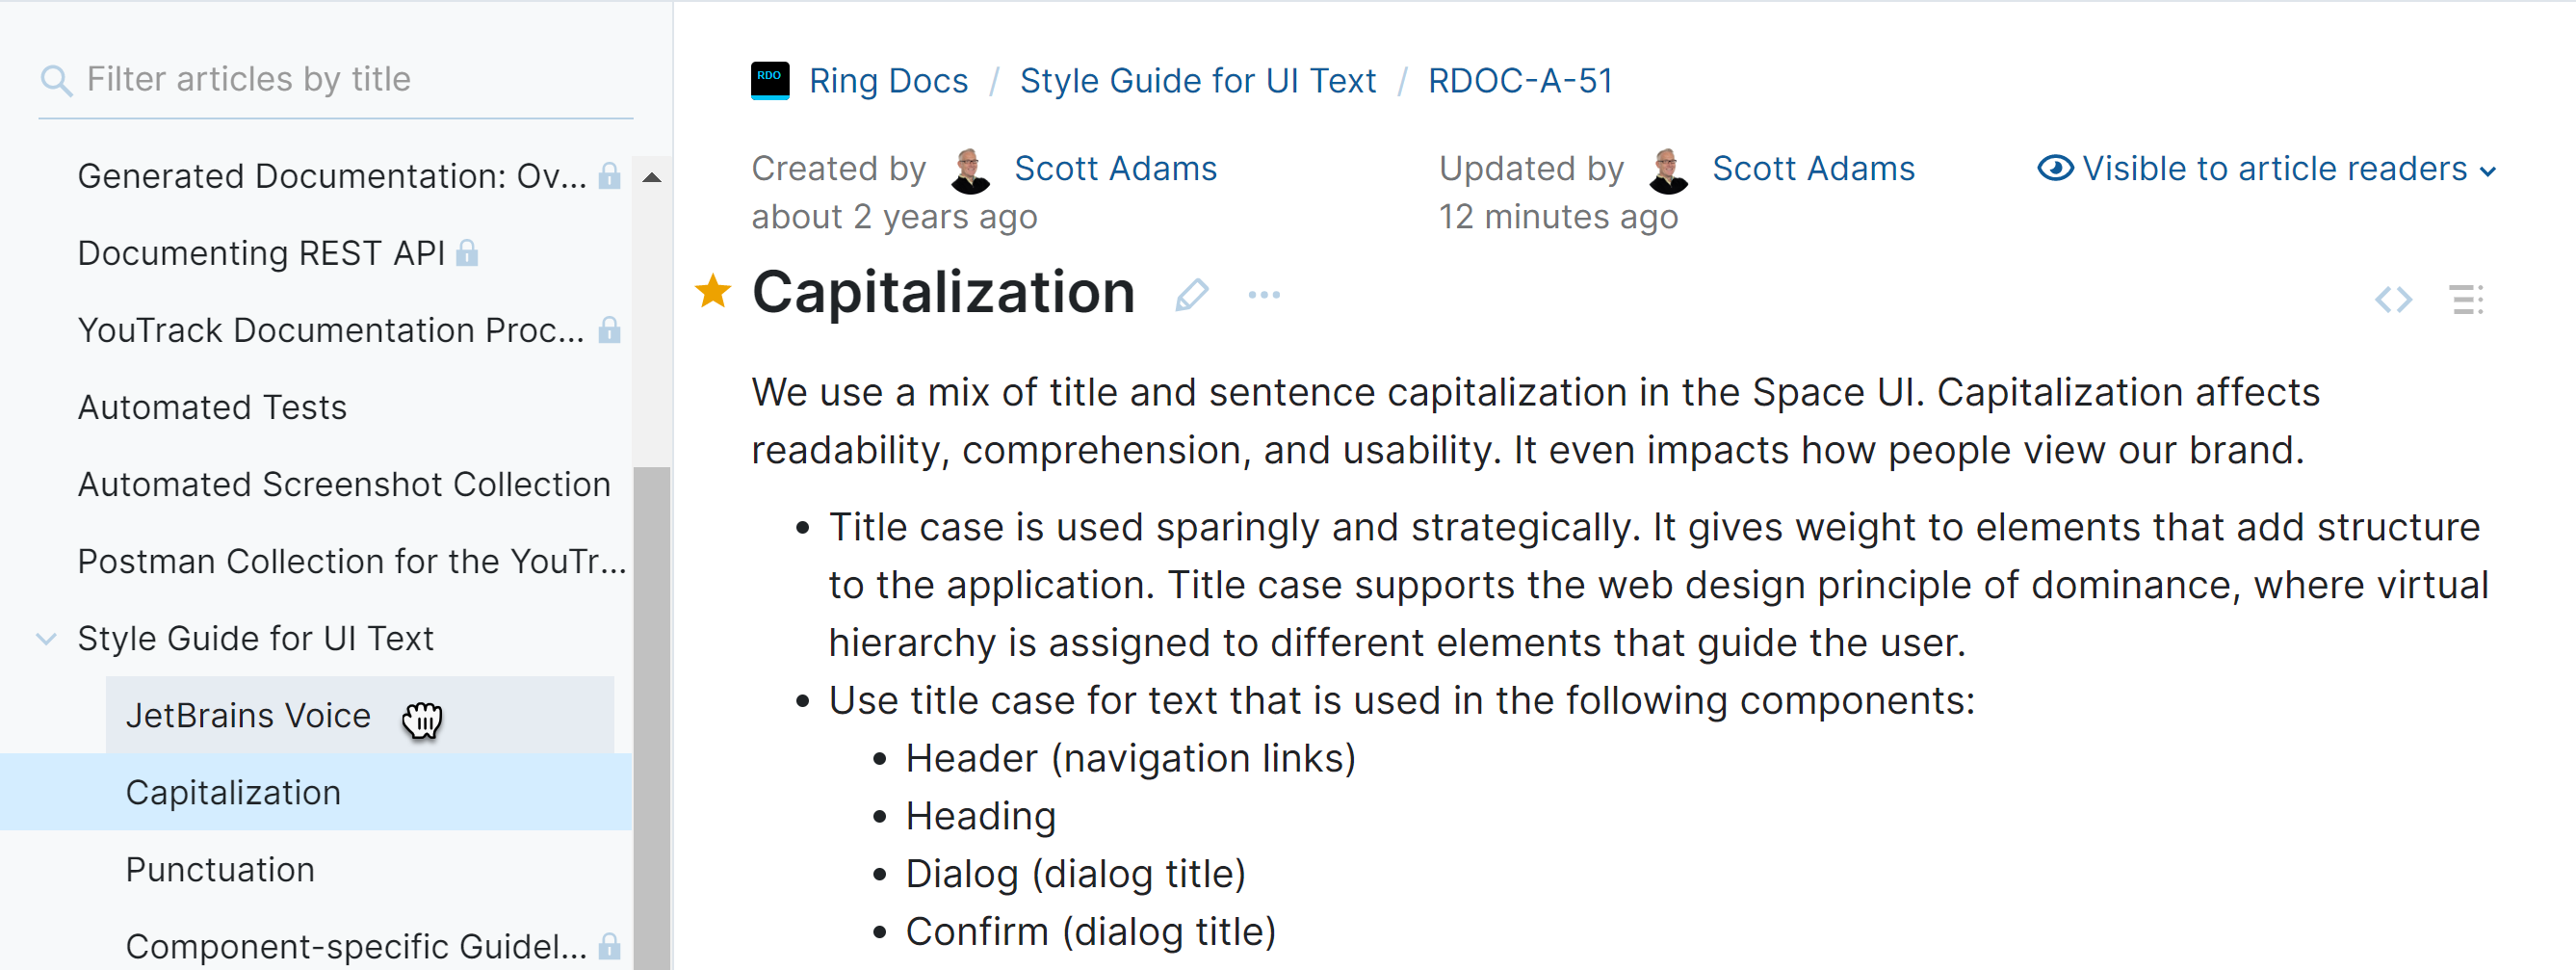Open RDOC-A-51 article ID link
2576x970 pixels.
tap(1520, 80)
